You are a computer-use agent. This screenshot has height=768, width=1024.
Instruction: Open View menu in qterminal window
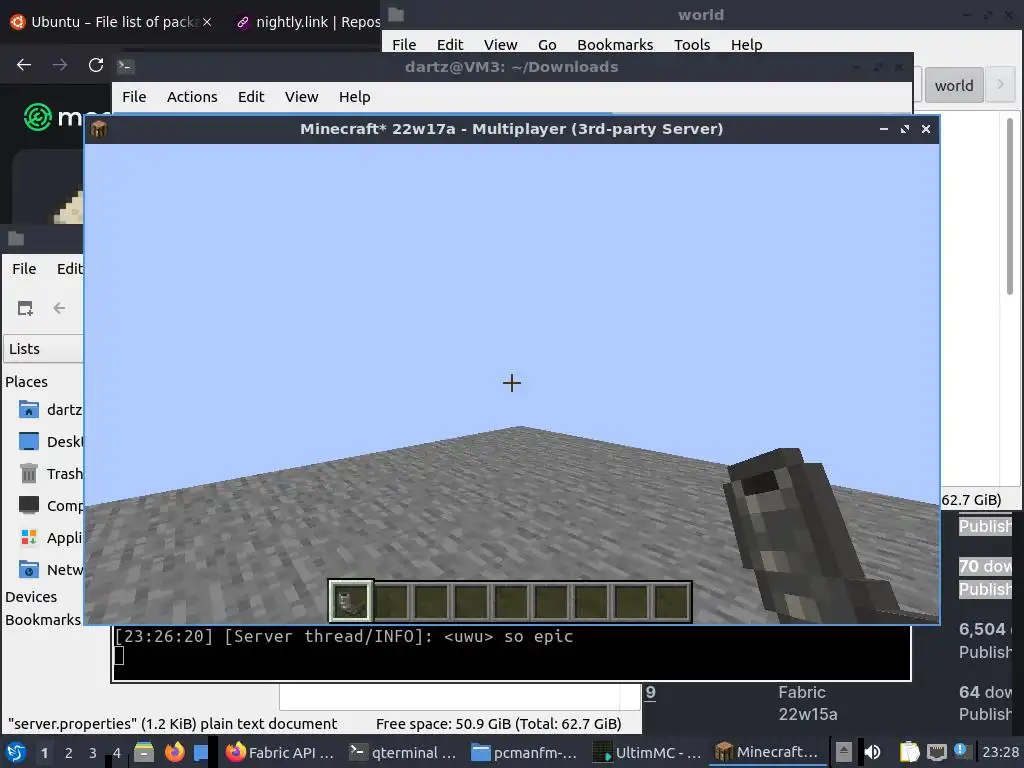(301, 97)
